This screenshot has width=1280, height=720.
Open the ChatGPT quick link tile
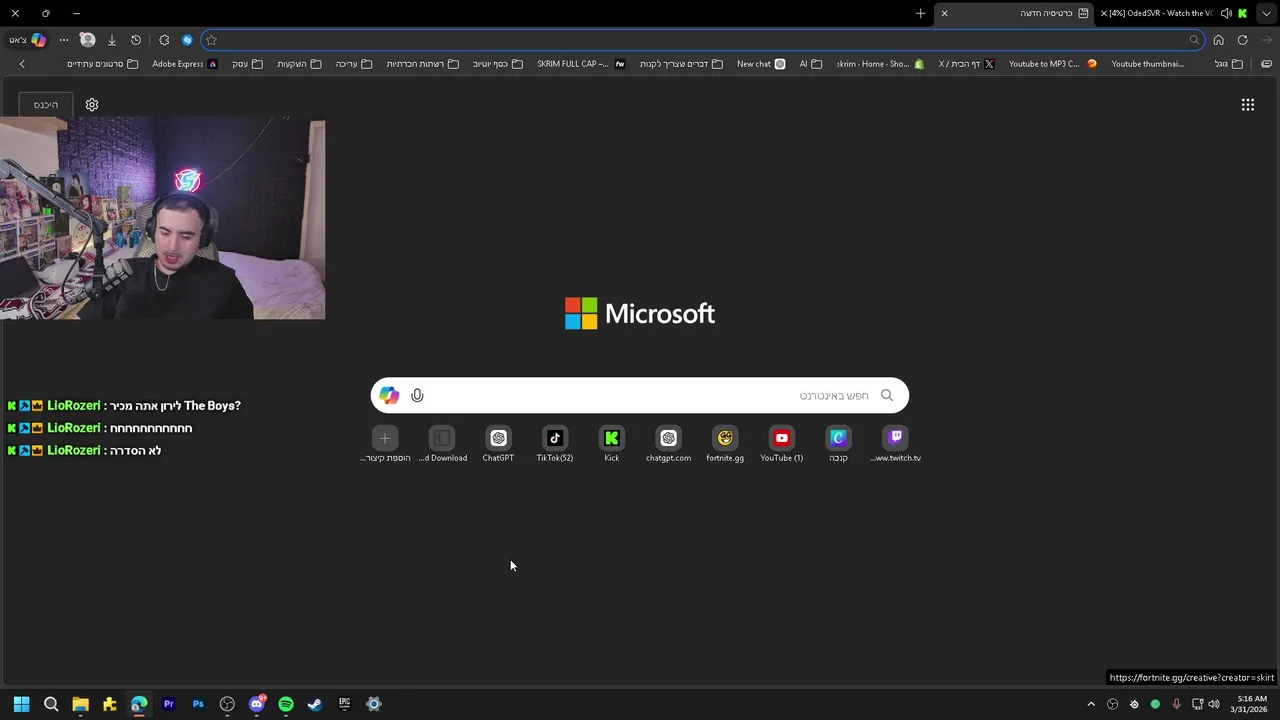498,444
